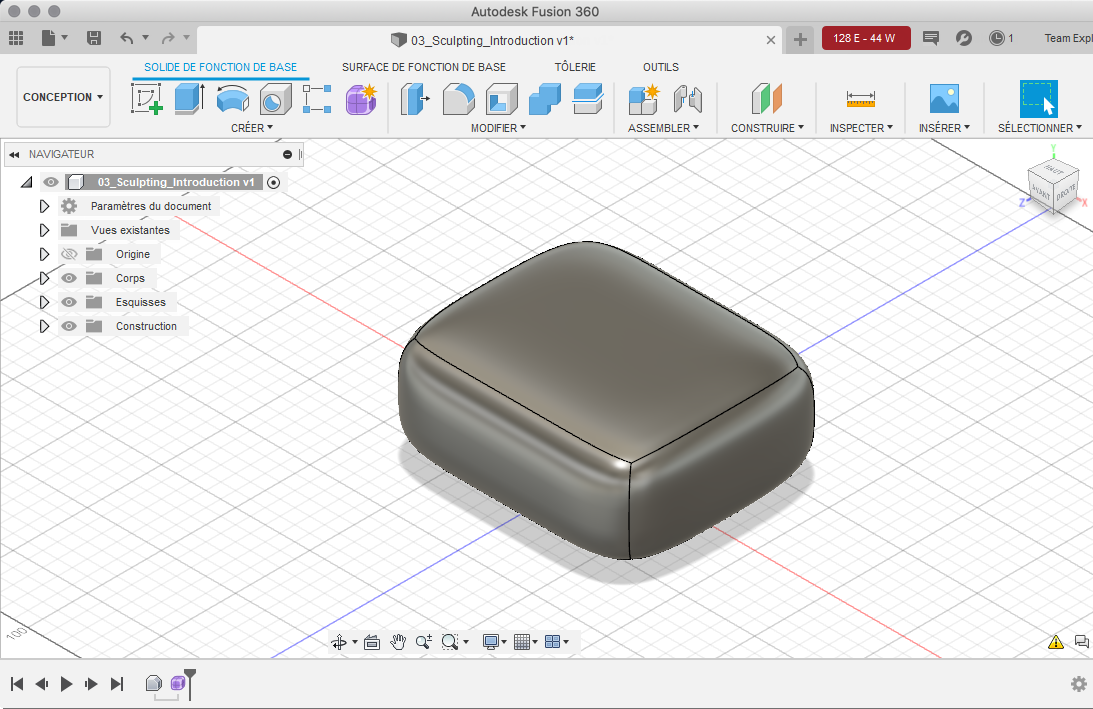Open the CONSTRUIRE dropdown menu
Screen dimensions: 1093x709
pyautogui.click(x=767, y=128)
